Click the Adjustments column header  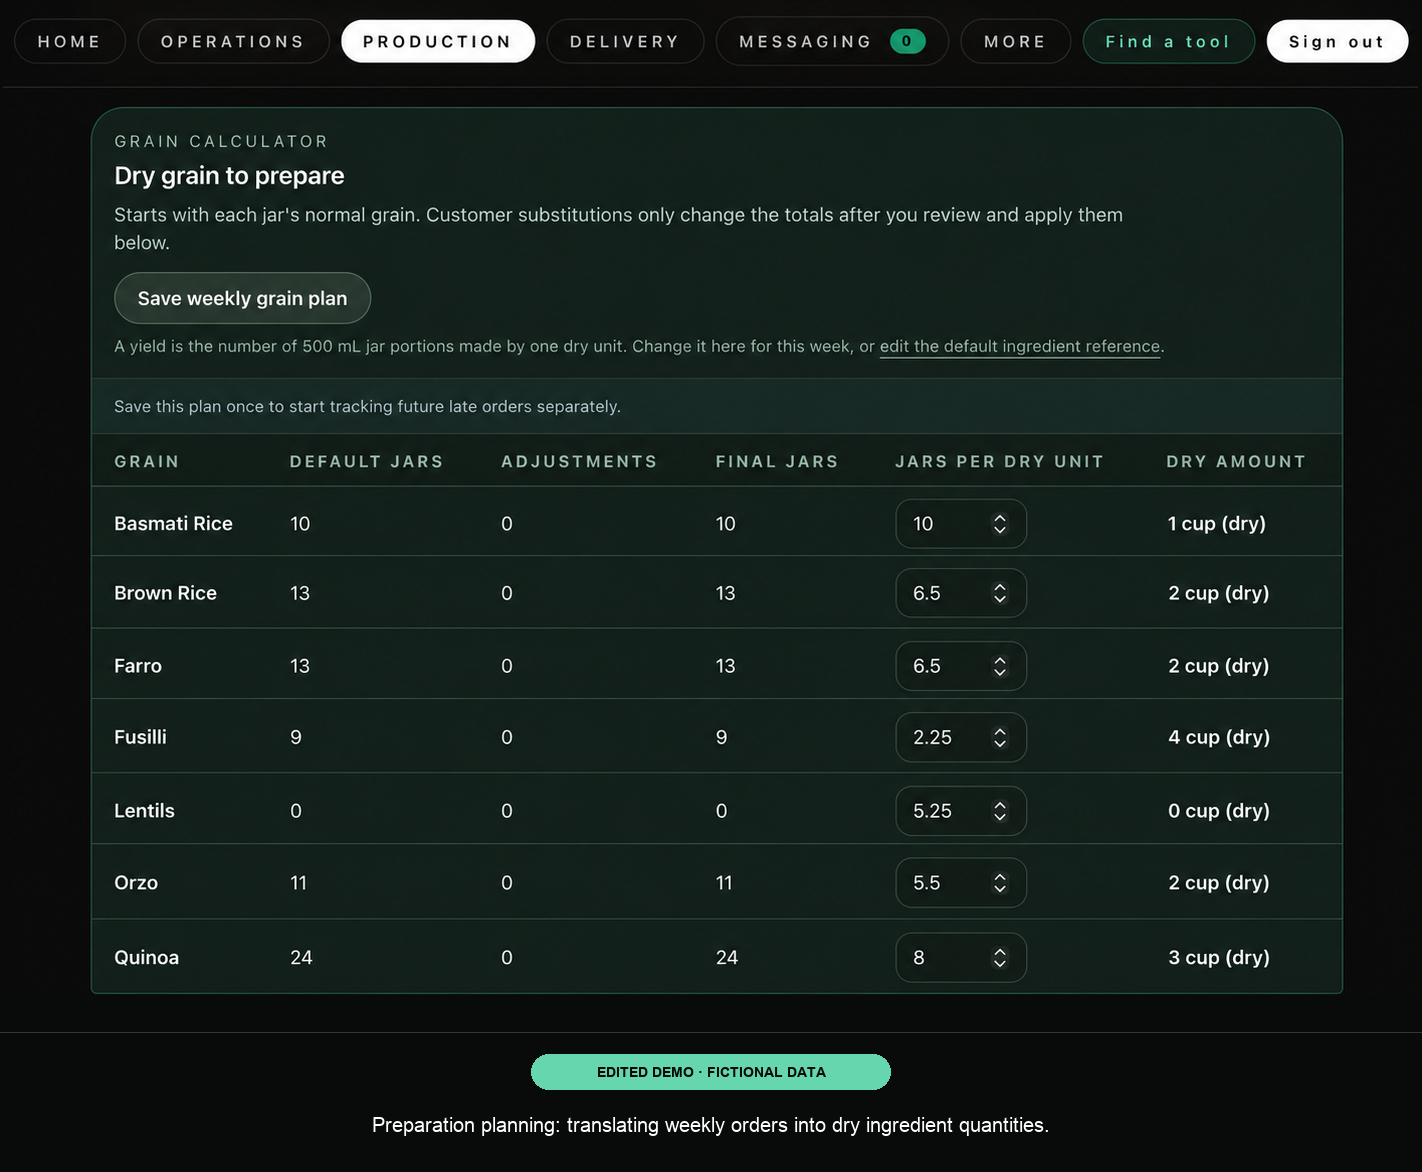[x=579, y=462]
